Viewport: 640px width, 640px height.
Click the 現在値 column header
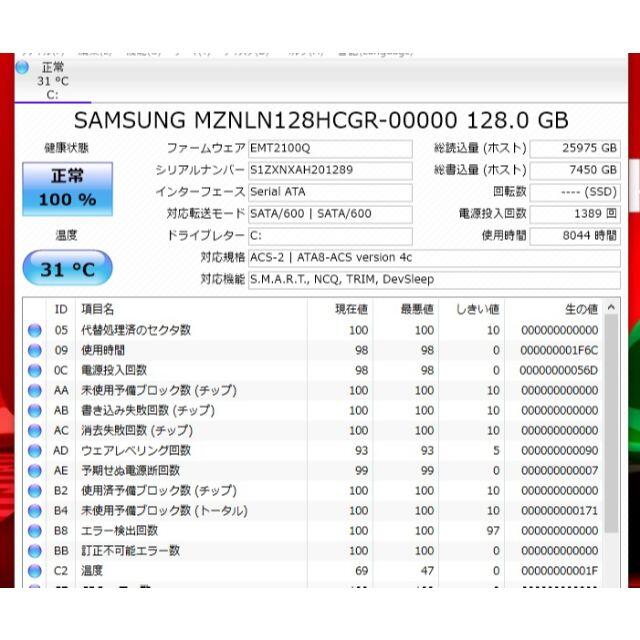340,309
